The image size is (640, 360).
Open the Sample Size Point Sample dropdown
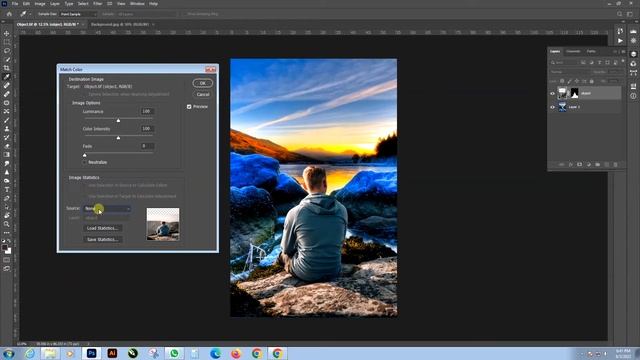click(x=78, y=14)
